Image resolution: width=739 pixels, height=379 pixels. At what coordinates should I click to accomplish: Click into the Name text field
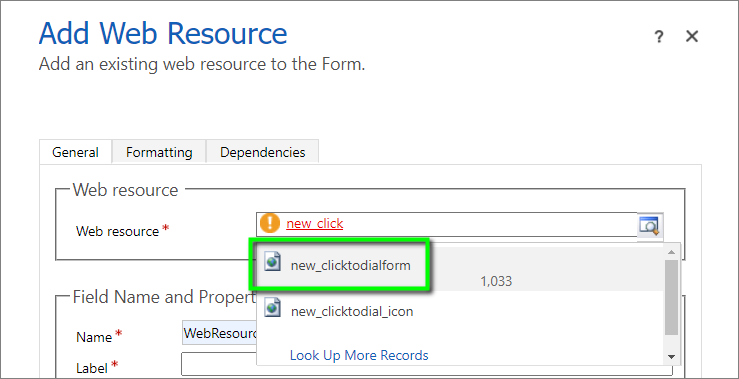[x=219, y=333]
